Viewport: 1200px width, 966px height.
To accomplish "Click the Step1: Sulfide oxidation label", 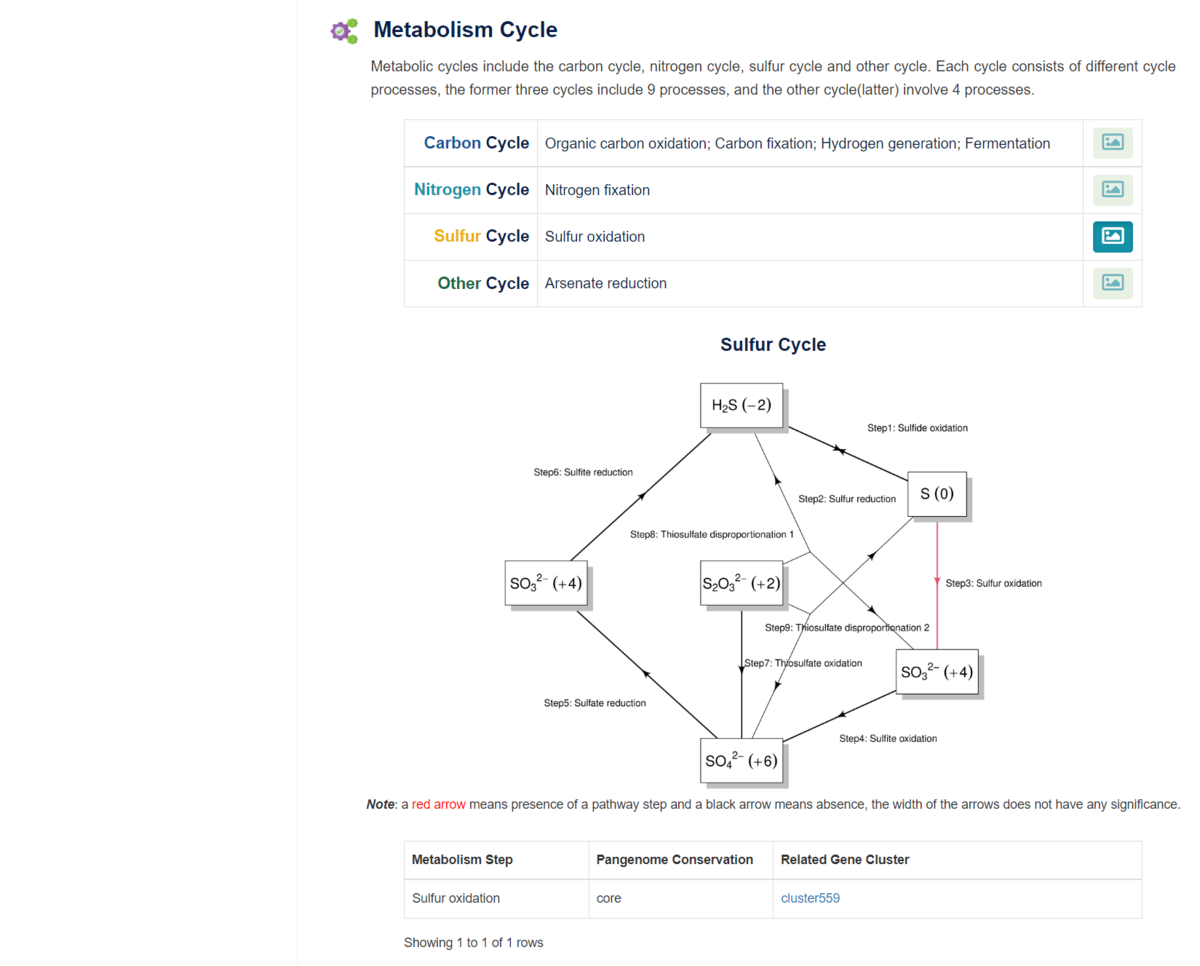I will (x=917, y=428).
